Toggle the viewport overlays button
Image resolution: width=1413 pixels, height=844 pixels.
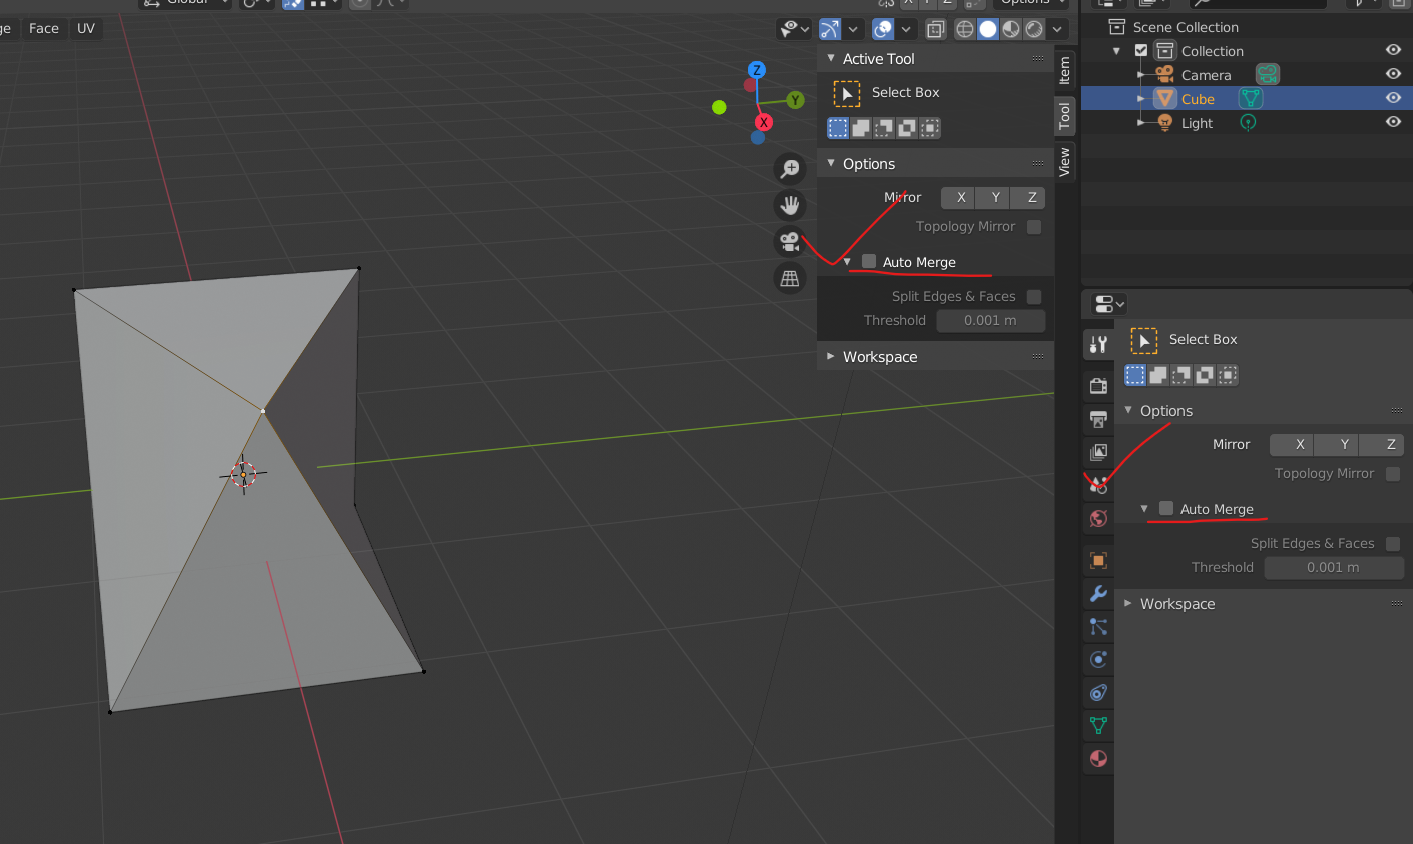pos(883,29)
